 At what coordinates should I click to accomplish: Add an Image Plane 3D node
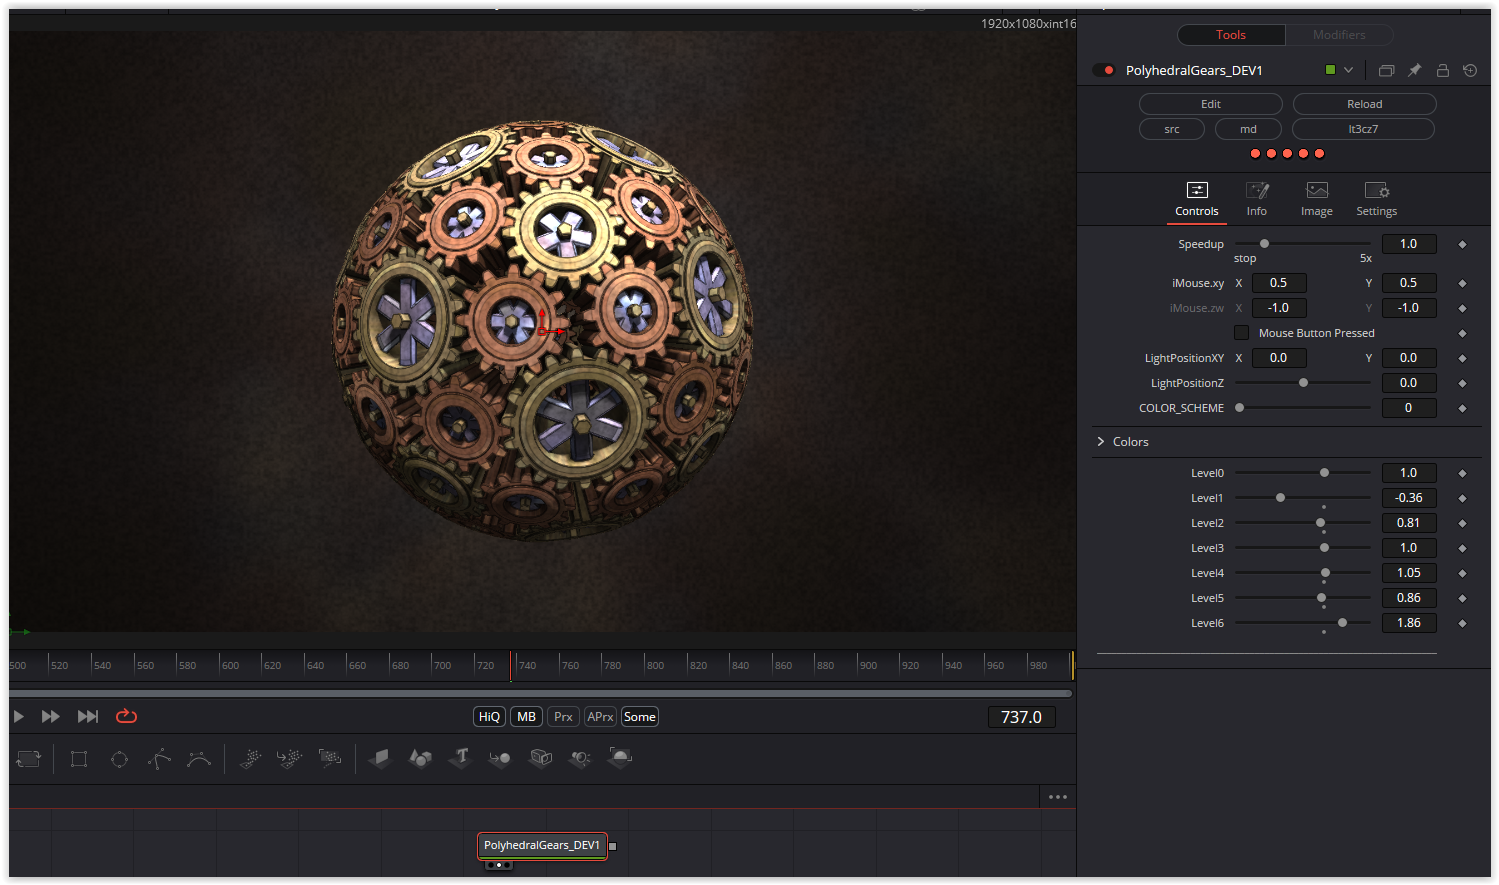click(x=380, y=758)
